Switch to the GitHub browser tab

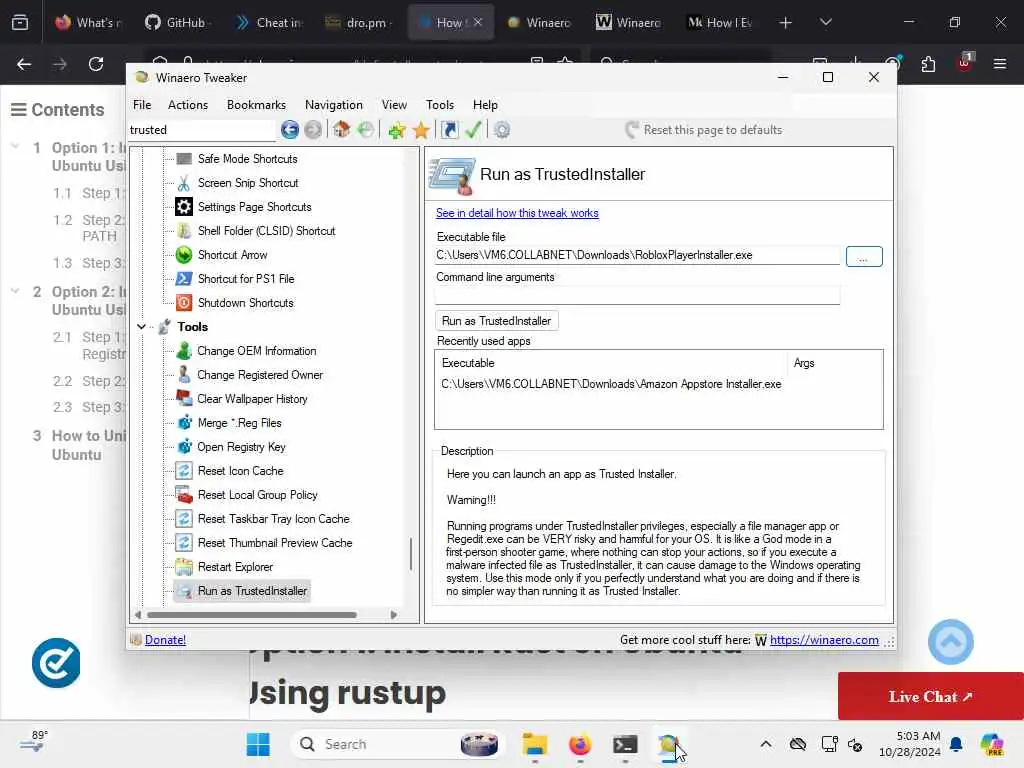tap(176, 22)
